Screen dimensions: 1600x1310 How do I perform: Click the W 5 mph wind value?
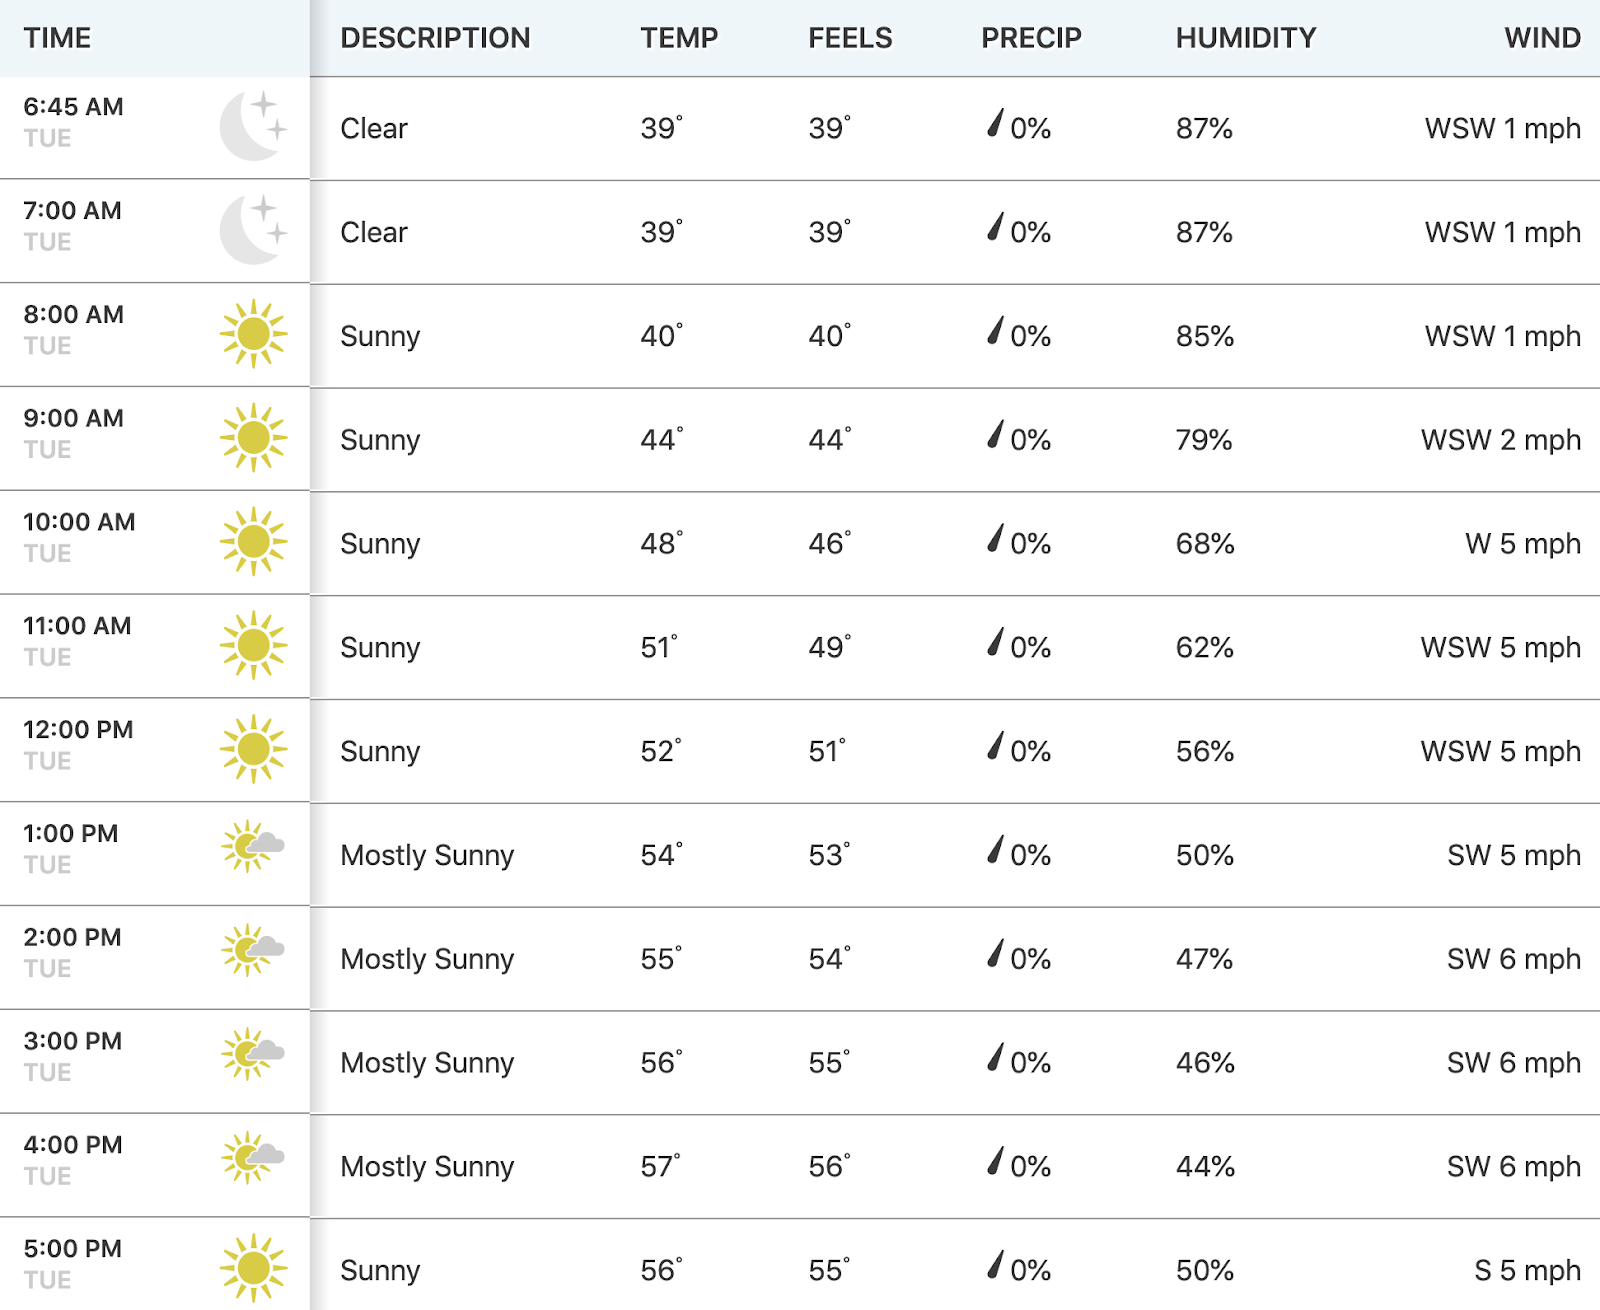(1523, 544)
